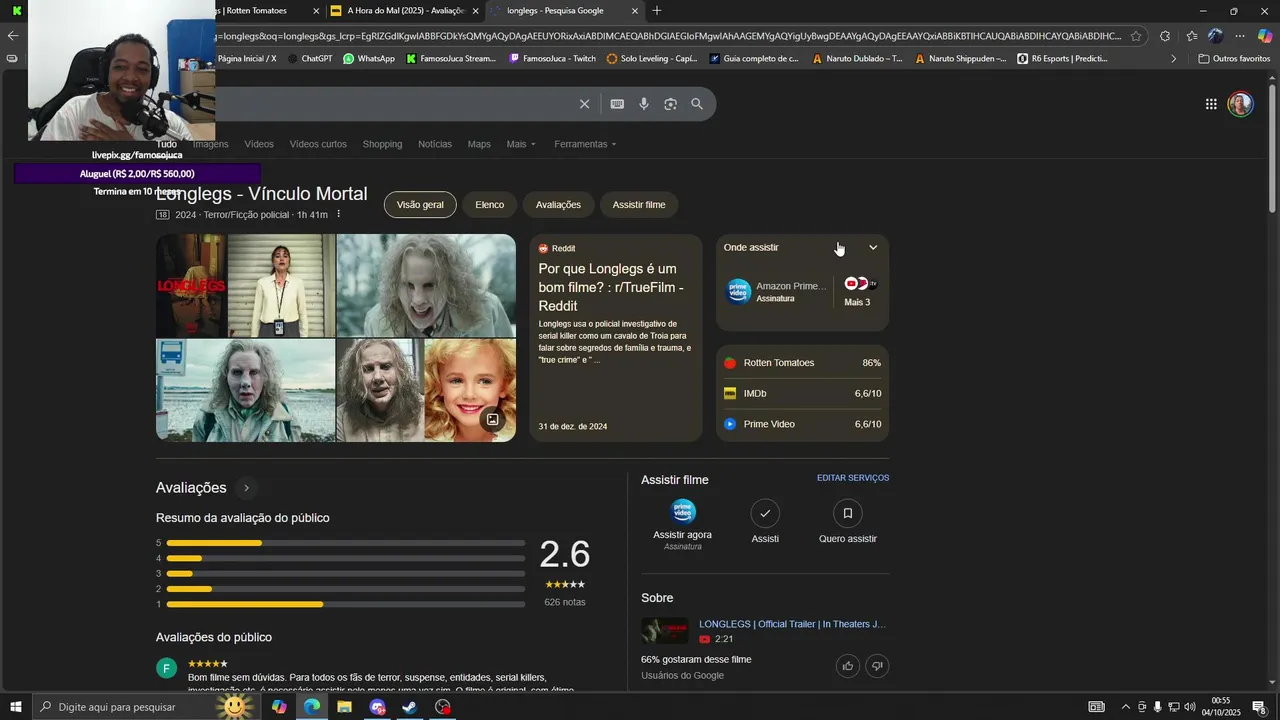Select the Avaliações chip
1280x720 pixels.
pyautogui.click(x=558, y=205)
